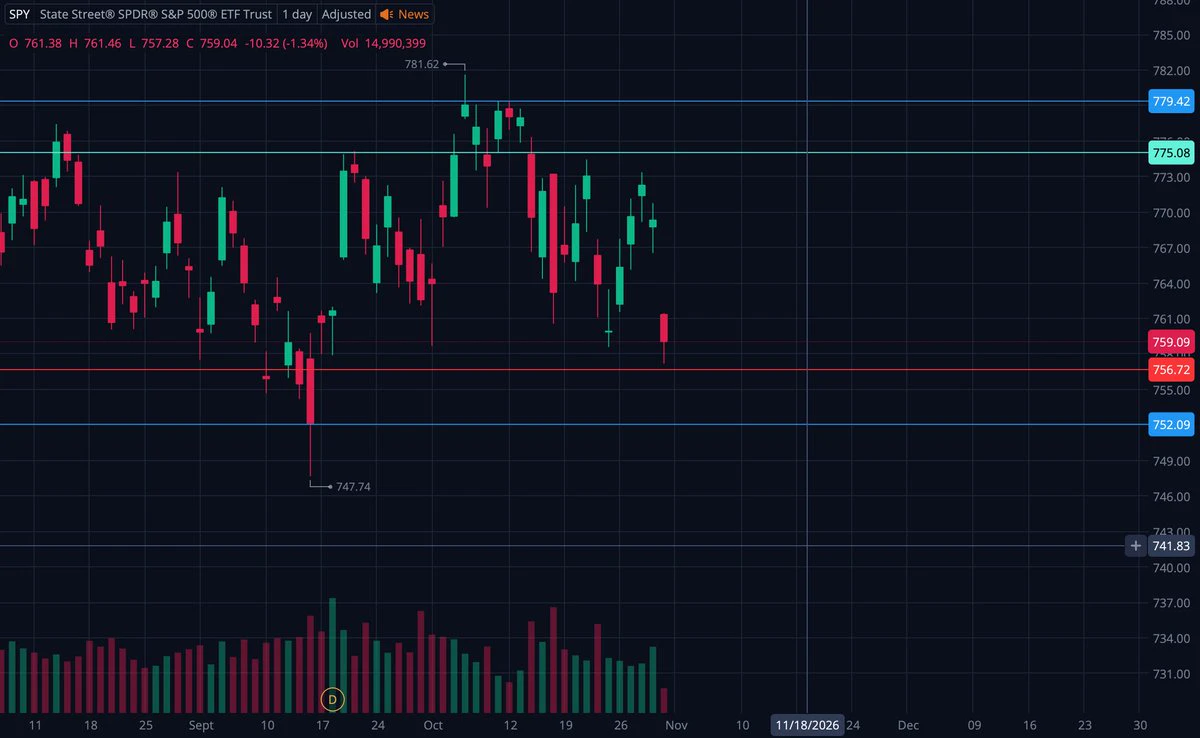This screenshot has height=738, width=1200.
Task: Click the low value L 757.28
Action: coord(152,43)
